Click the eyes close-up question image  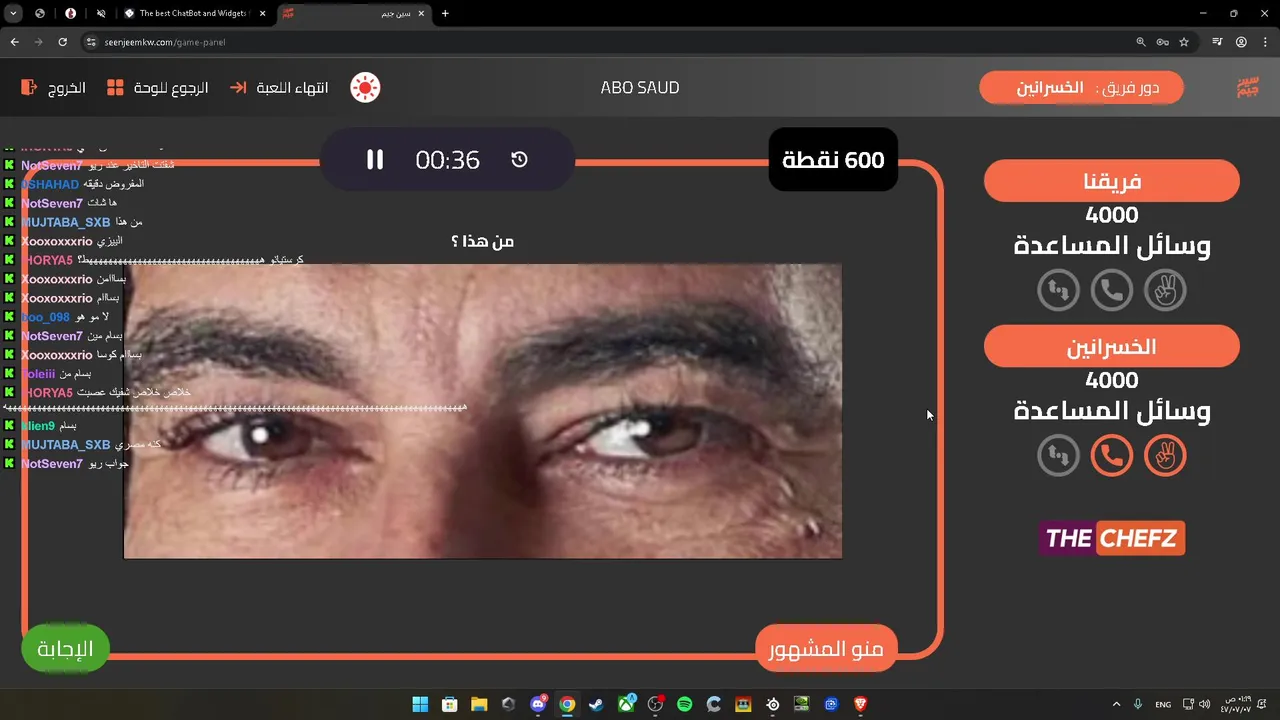point(482,411)
